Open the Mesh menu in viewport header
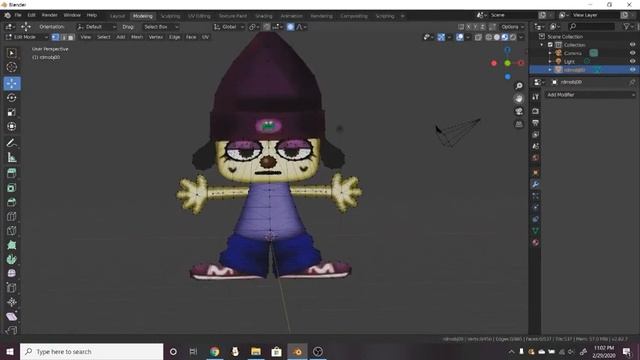The height and width of the screenshot is (360, 640). (137, 37)
